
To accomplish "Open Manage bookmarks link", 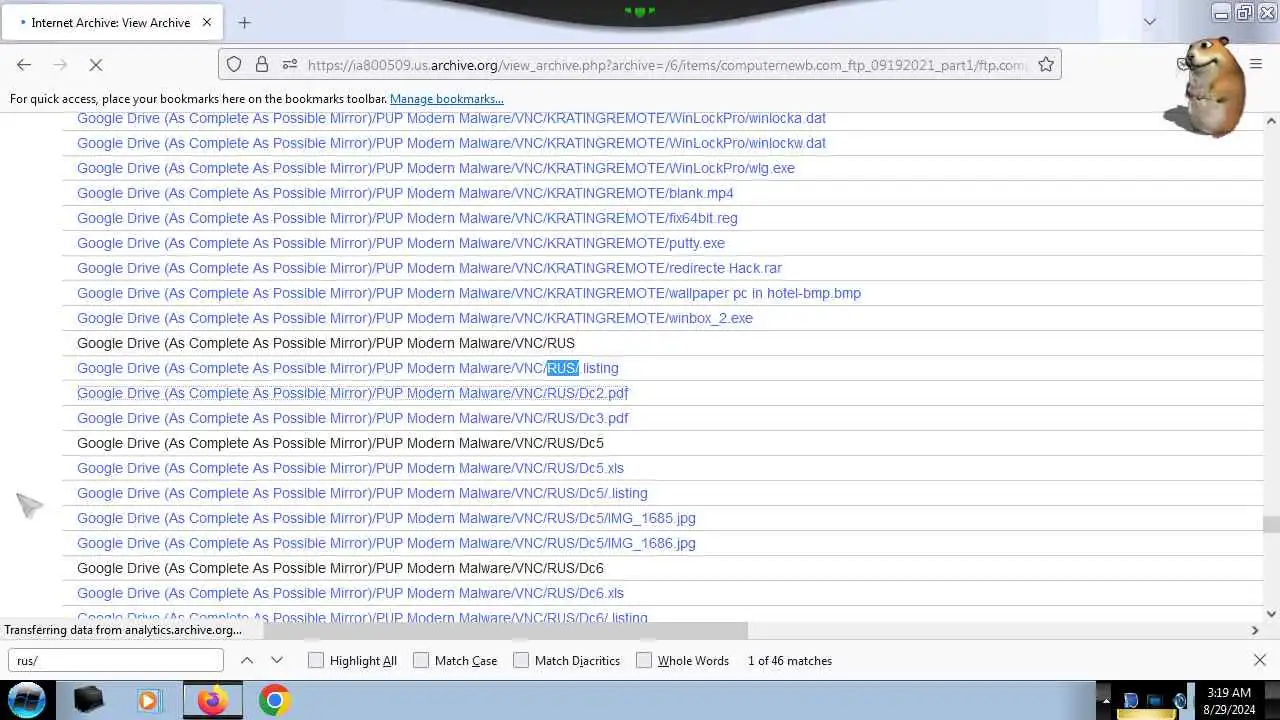I will click(447, 99).
